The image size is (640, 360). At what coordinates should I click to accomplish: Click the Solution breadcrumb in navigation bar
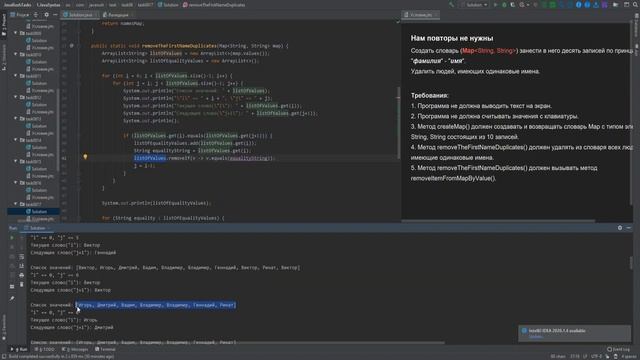[x=168, y=5]
